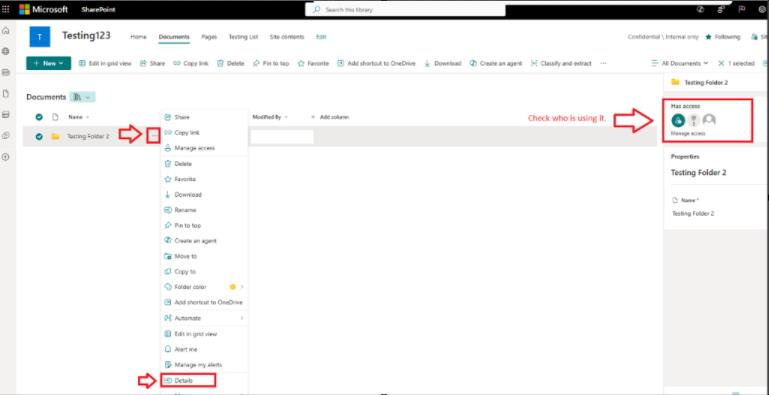
Task: Click Add column header button
Action: tap(330, 117)
